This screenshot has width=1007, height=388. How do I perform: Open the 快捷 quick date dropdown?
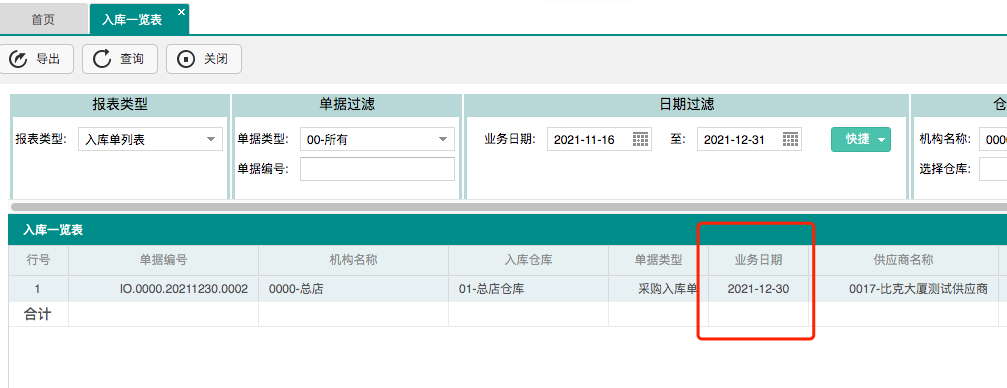click(x=861, y=139)
